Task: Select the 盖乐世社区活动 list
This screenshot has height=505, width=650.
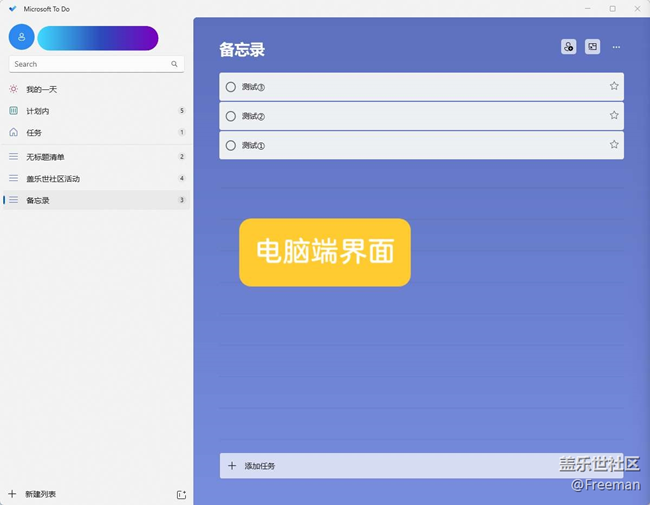Action: pos(53,179)
